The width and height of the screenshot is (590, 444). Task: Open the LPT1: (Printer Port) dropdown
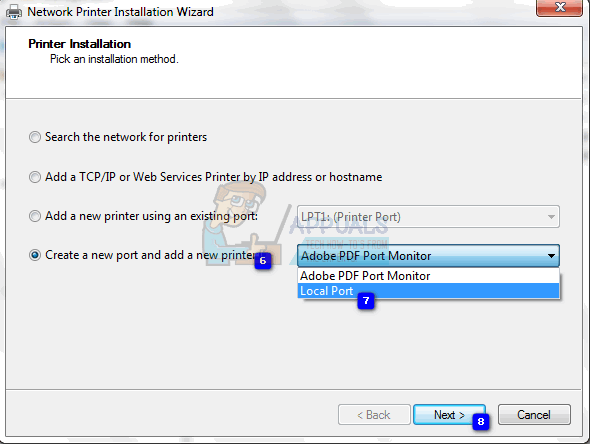428,217
